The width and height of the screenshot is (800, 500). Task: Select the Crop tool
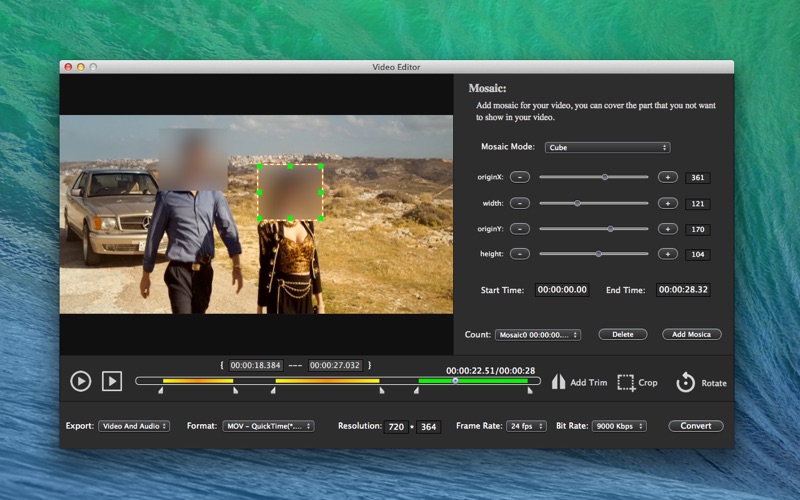(x=627, y=382)
